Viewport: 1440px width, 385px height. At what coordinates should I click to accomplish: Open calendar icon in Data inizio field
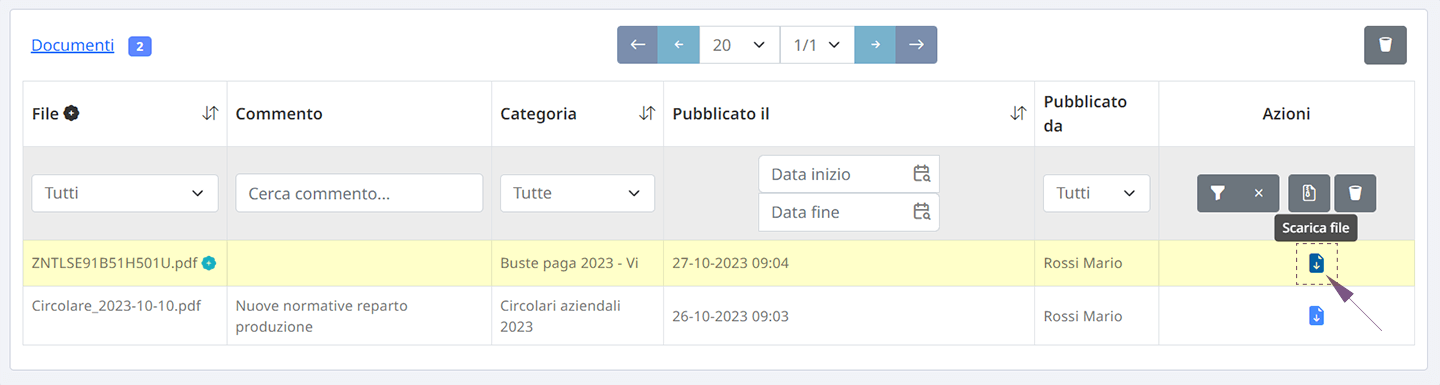tap(922, 174)
